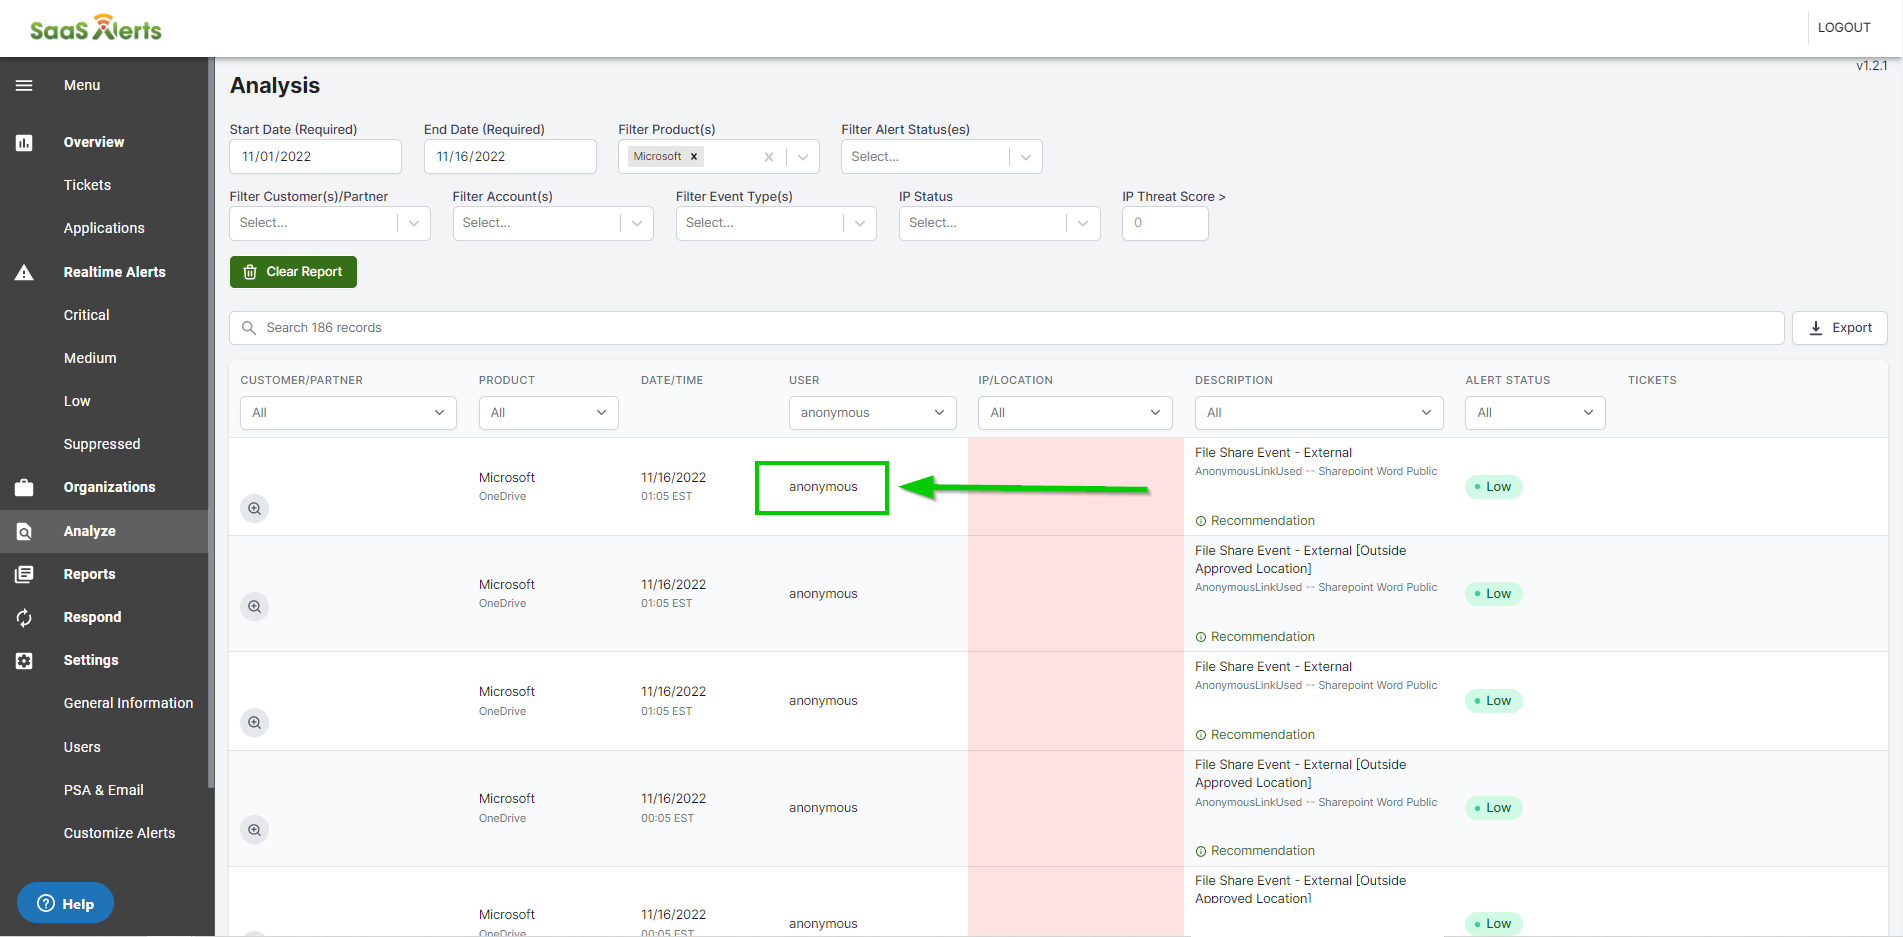Open details magnifier for third 01:05 EST row

(255, 723)
